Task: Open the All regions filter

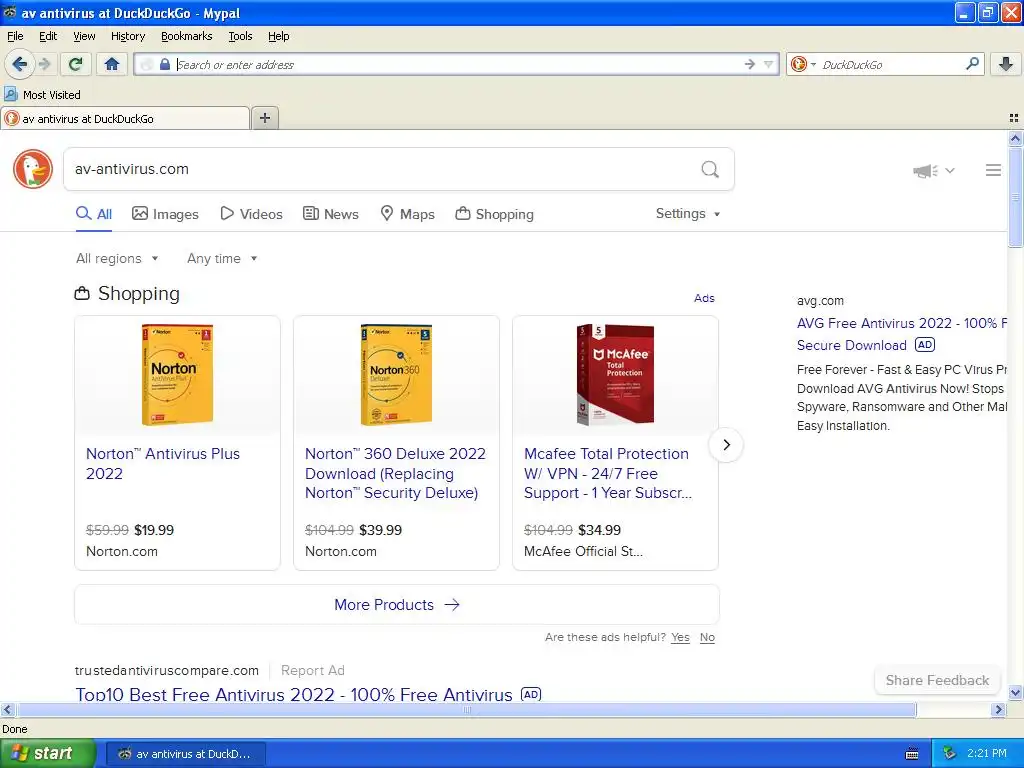Action: click(117, 259)
